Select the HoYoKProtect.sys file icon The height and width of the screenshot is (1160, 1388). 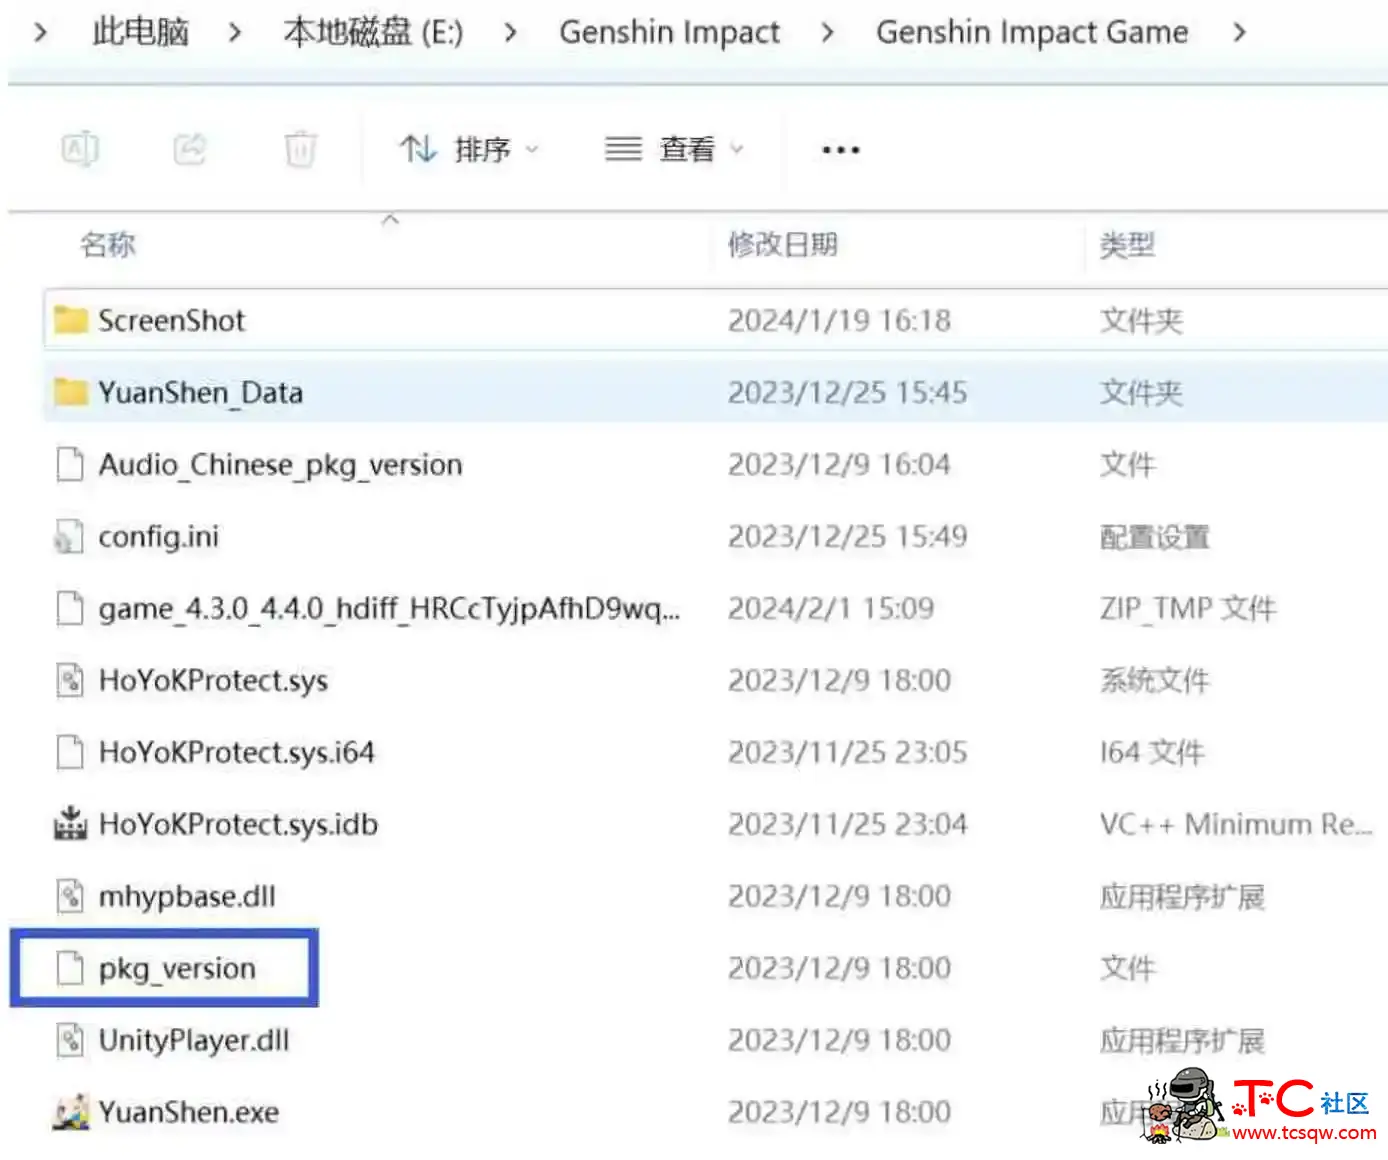pos(70,680)
